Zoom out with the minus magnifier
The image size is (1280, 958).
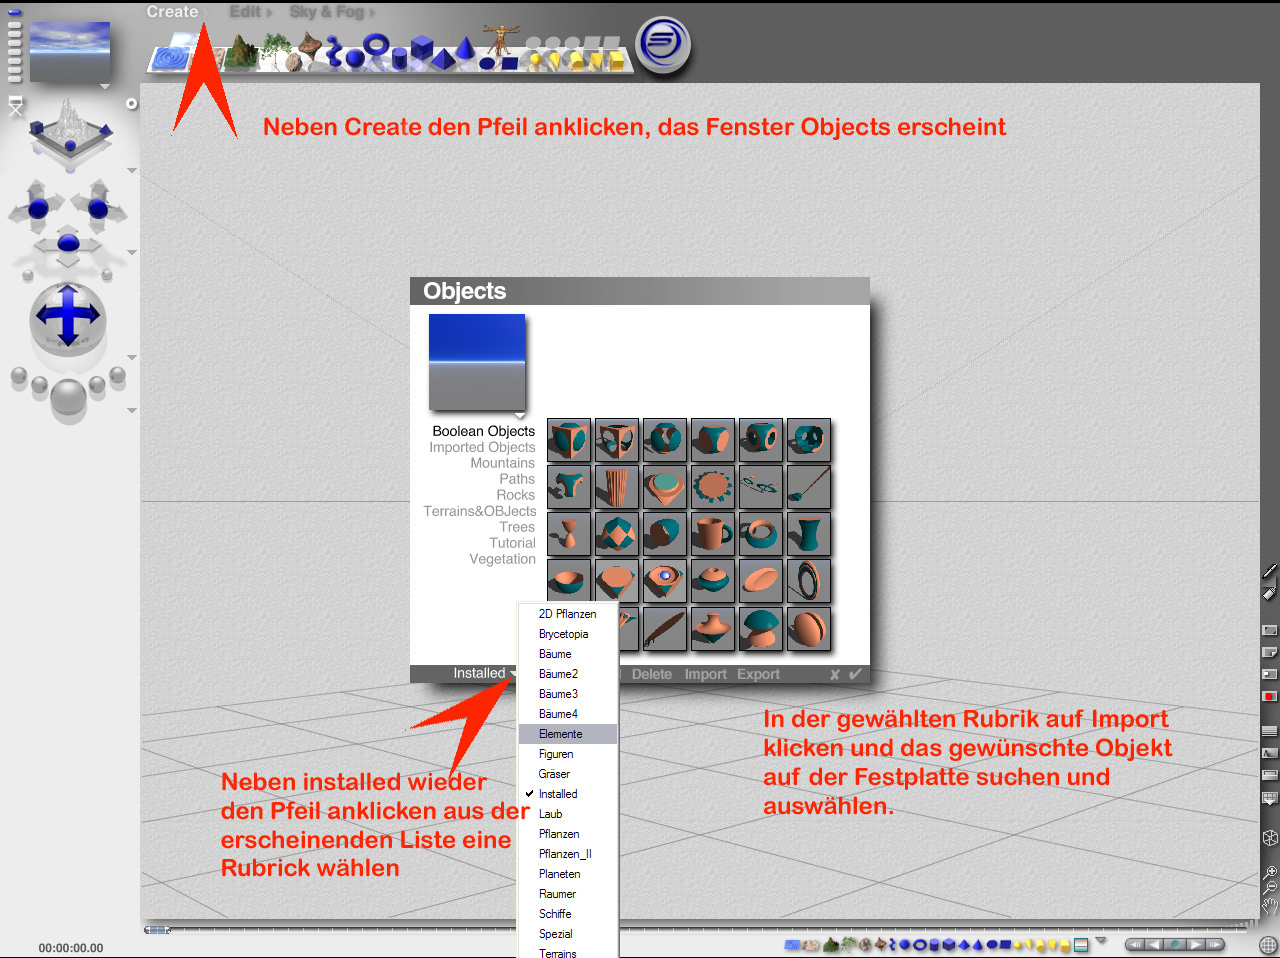(x=1270, y=887)
